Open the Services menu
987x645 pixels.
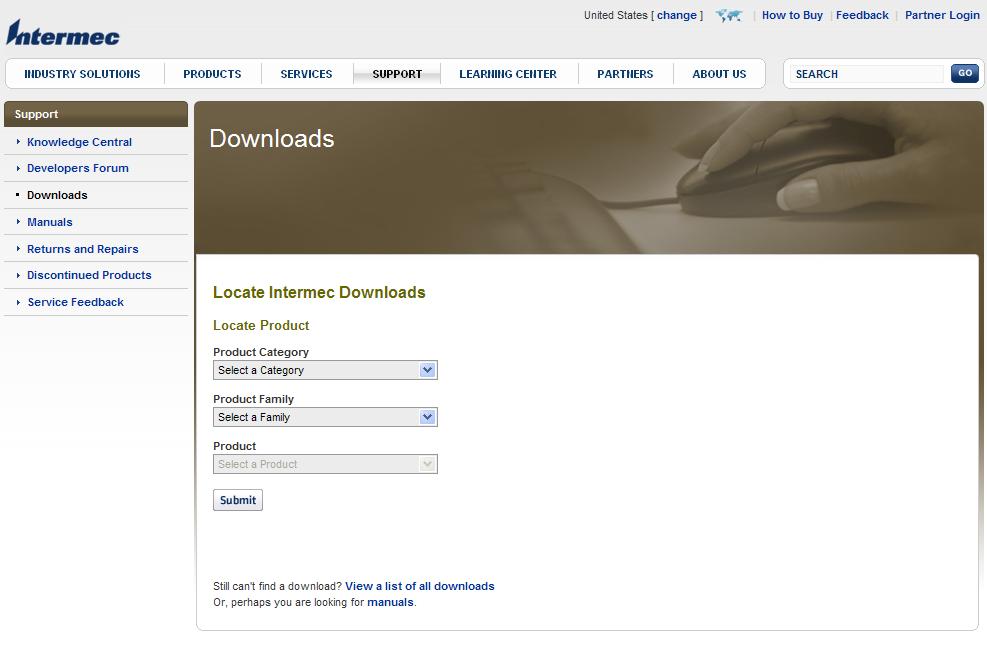(307, 74)
